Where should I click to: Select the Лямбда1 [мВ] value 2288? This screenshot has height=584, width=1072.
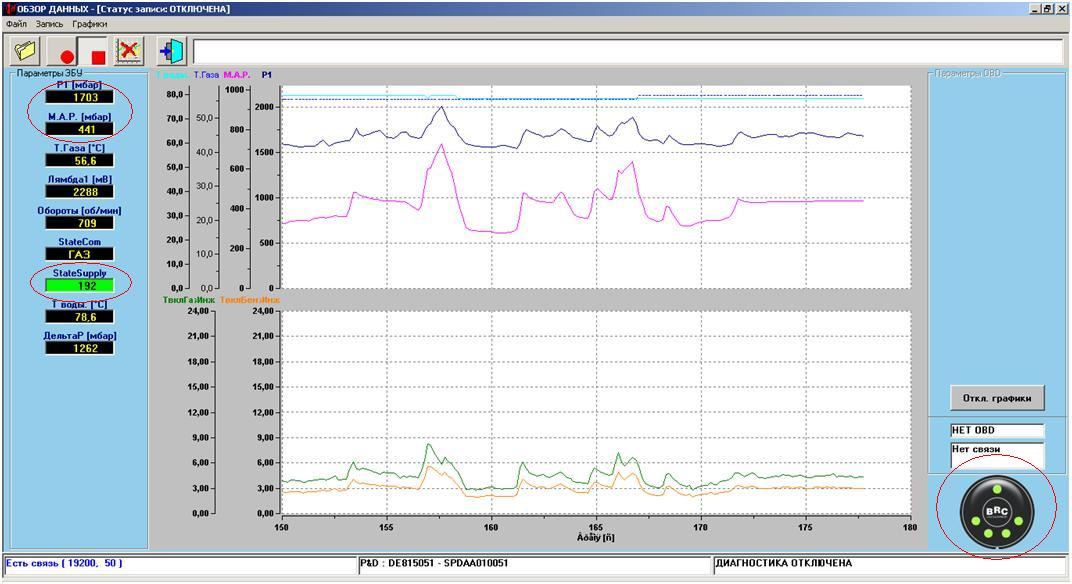(79, 192)
